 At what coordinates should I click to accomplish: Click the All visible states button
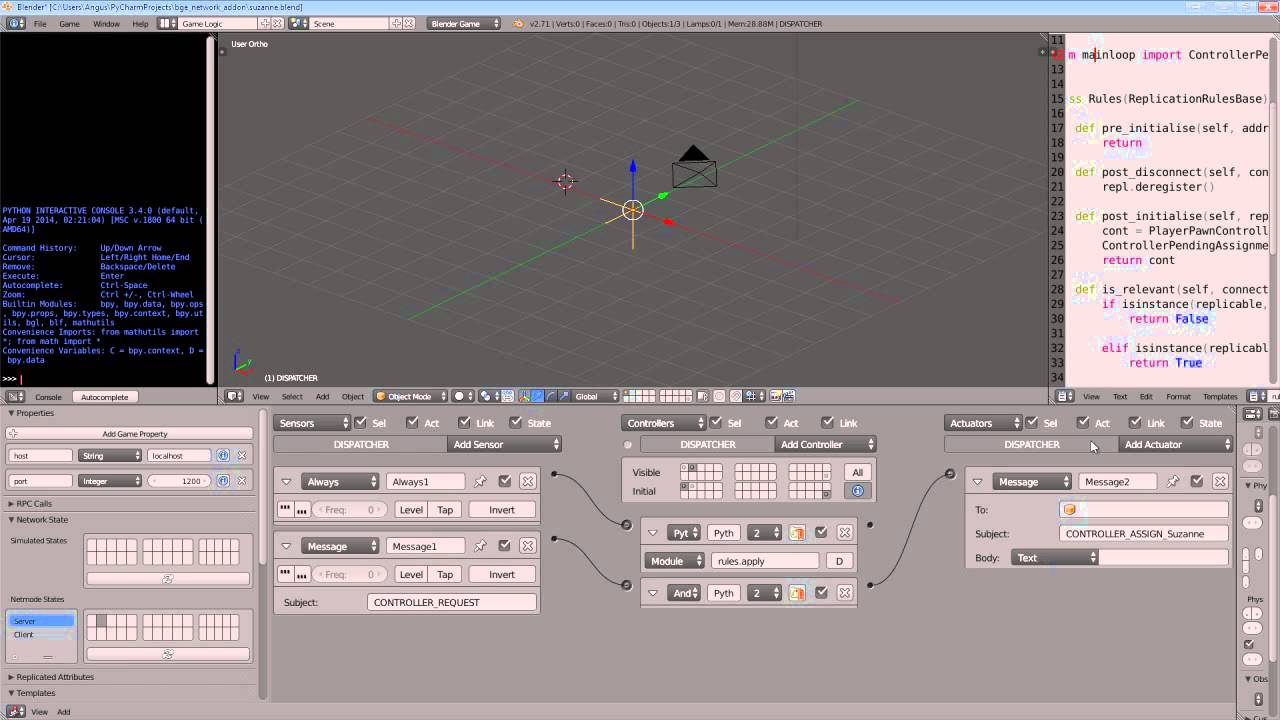pos(857,472)
